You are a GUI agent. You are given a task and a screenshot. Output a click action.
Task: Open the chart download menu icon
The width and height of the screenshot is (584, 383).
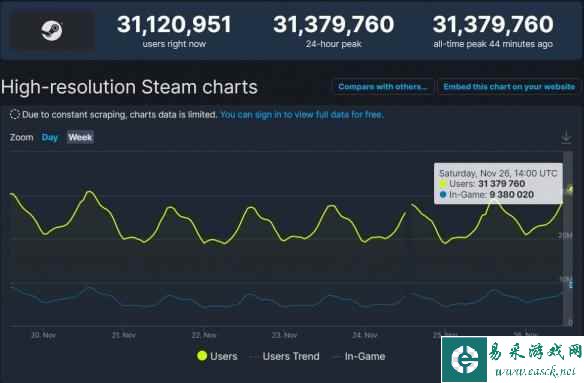566,137
